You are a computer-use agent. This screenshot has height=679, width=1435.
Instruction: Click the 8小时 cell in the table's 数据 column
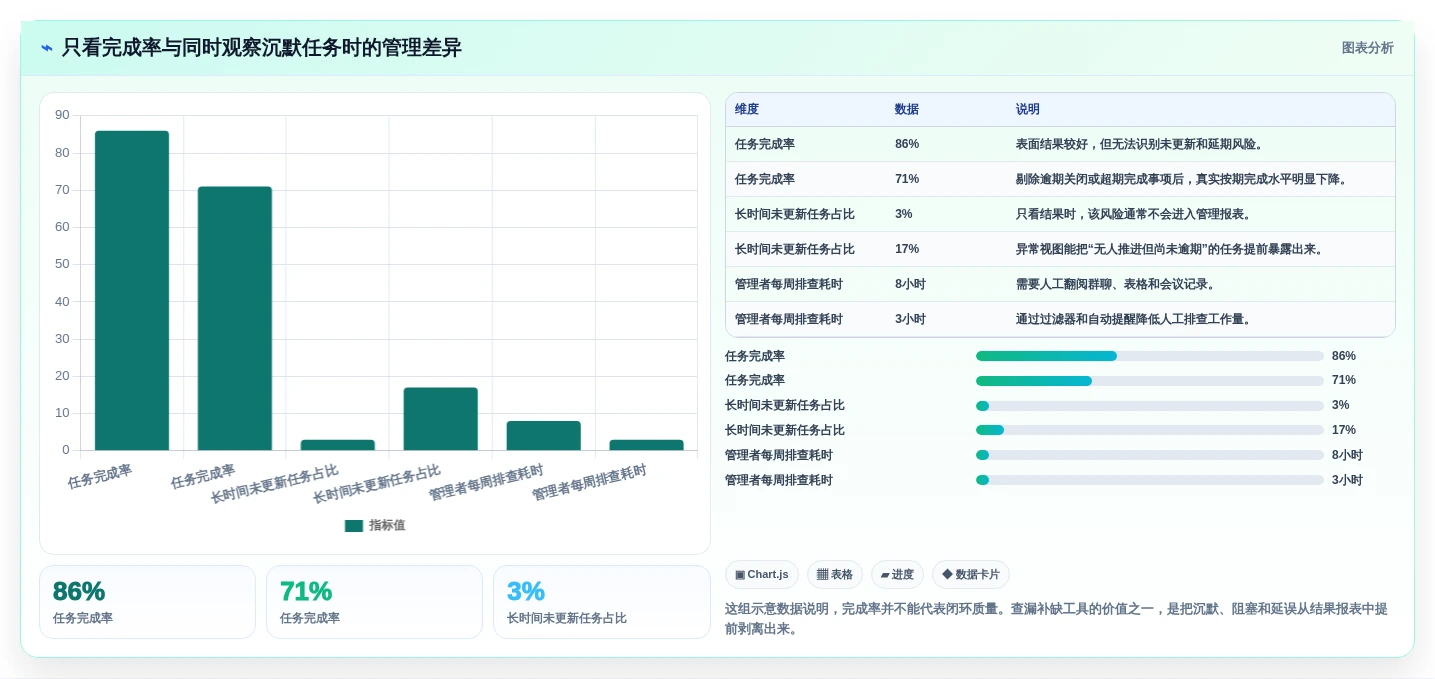pos(910,284)
